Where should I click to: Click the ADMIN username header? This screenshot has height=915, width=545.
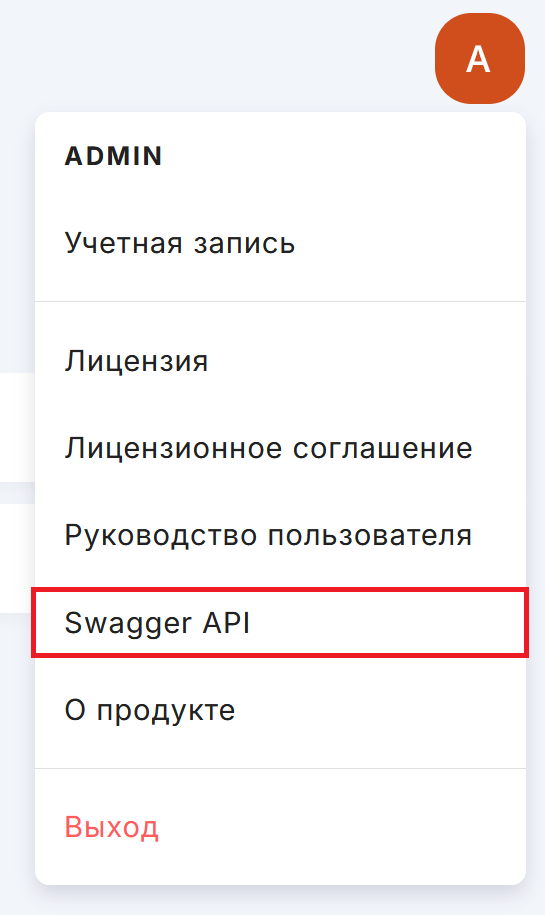pos(113,156)
